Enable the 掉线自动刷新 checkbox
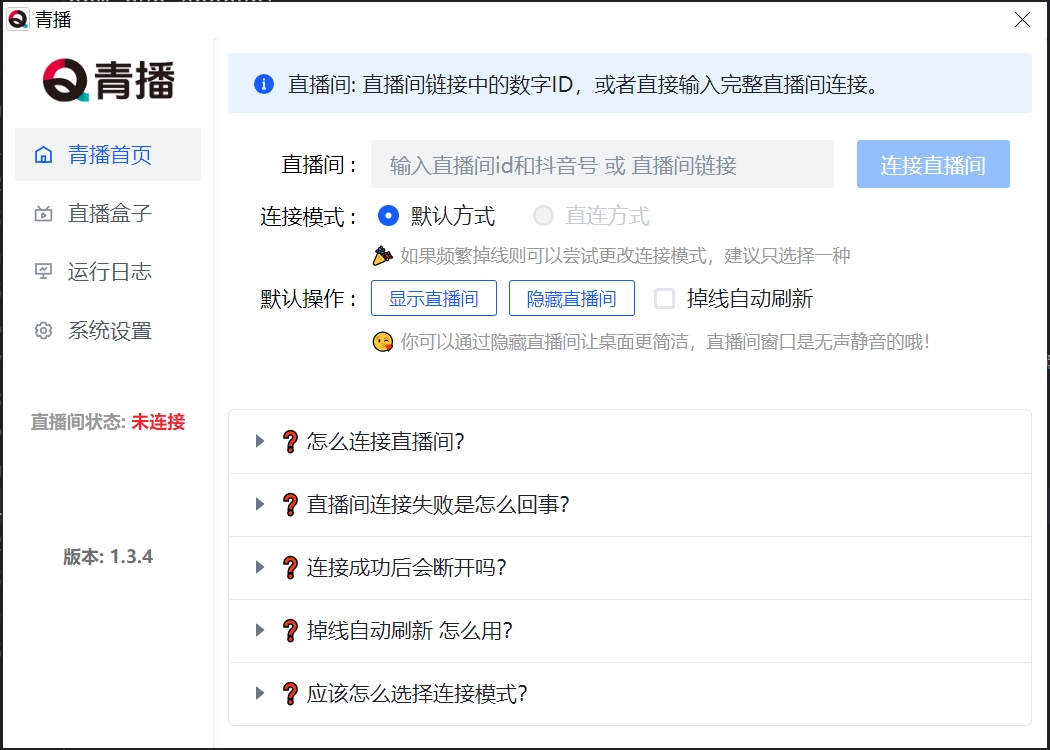This screenshot has height=750, width=1050. tap(664, 299)
